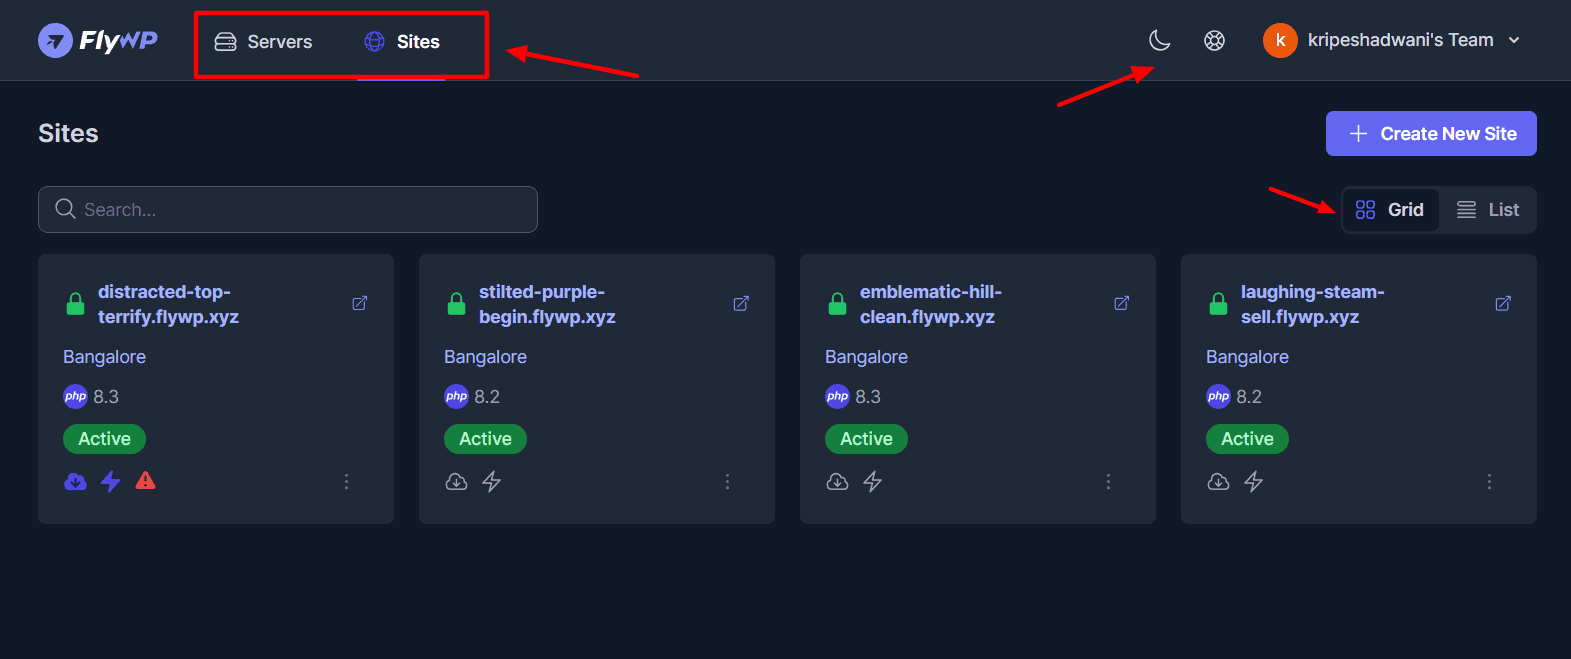Screen dimensions: 1571x659
Task: Open the help lifebuoy icon
Action: [x=1214, y=41]
